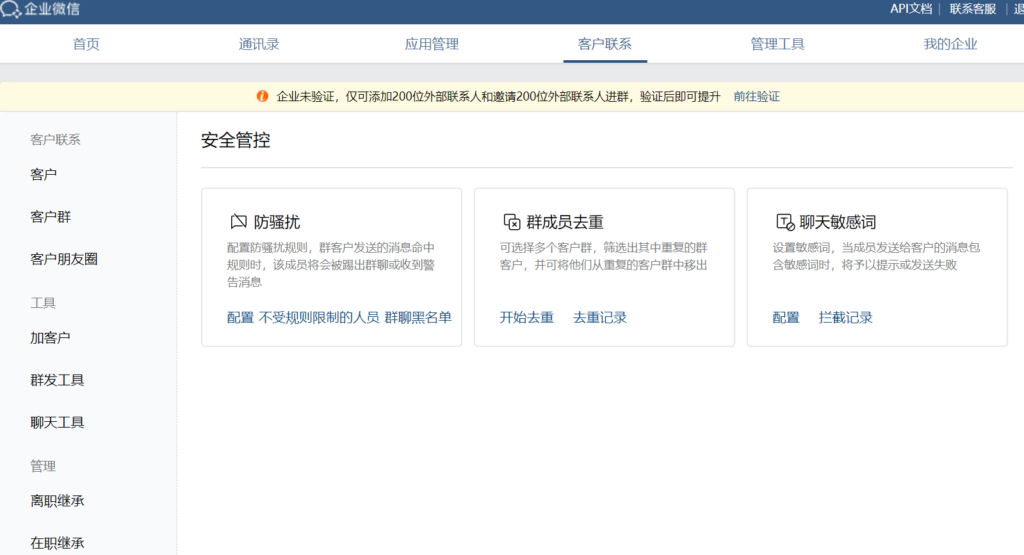Open the 管理工具 tab
The width and height of the screenshot is (1024, 555).
tap(777, 44)
